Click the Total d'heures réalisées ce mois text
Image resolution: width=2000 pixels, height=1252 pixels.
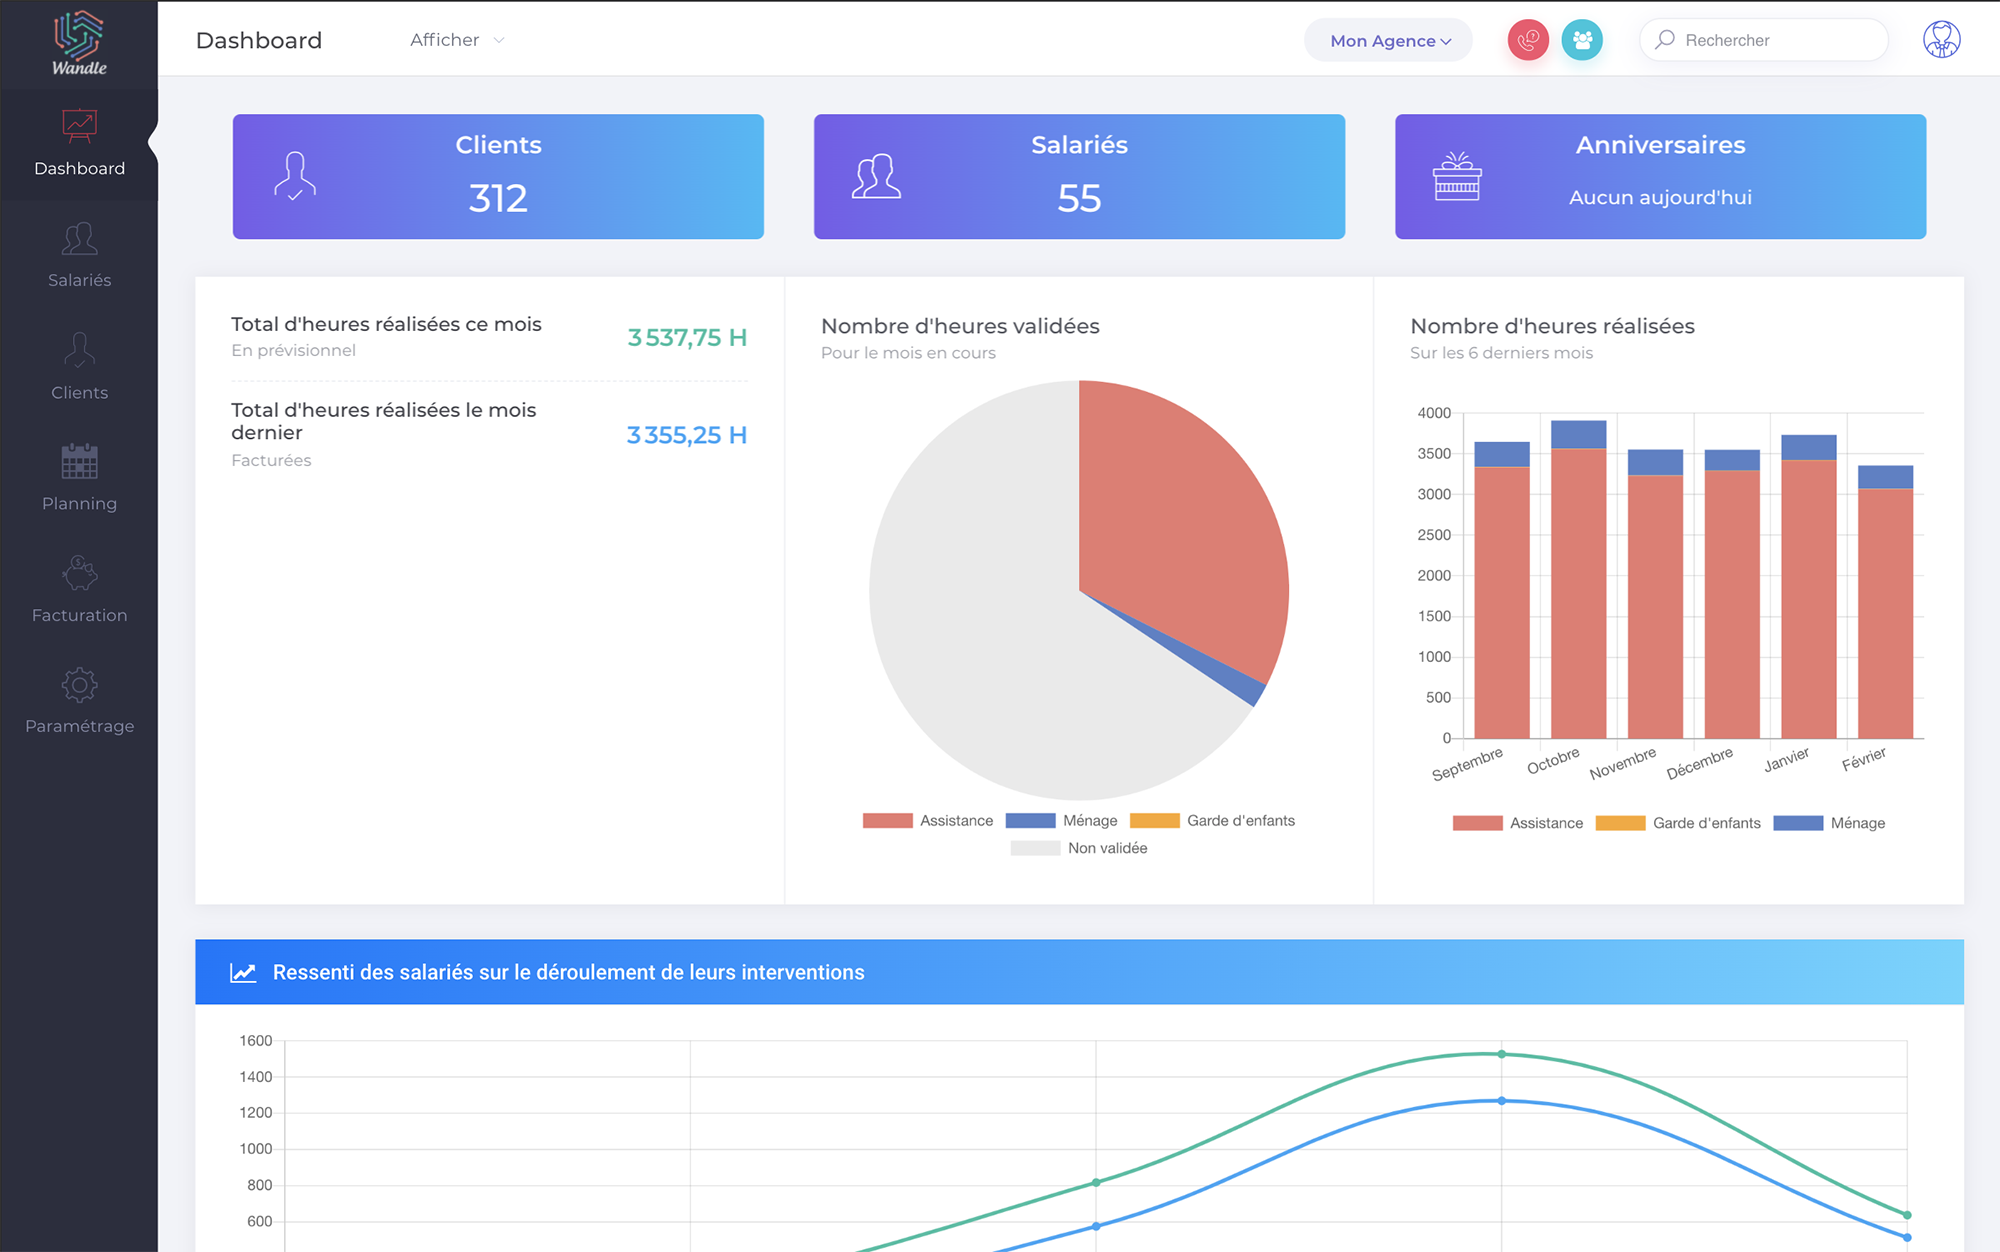386,324
